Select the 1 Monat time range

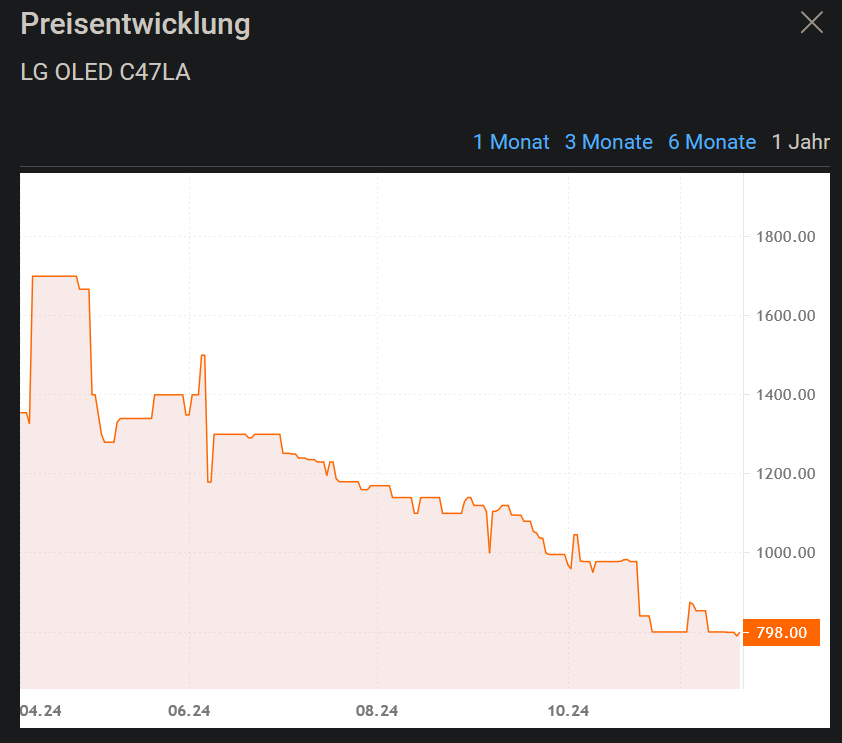511,142
